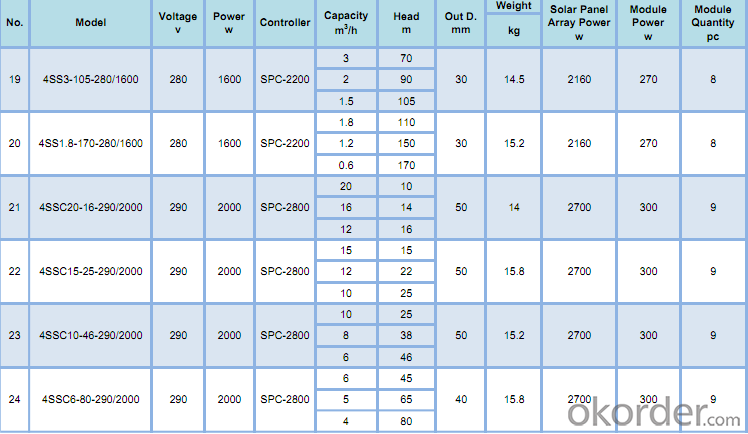Select model 4SS1.8-170-280/1600
Viewport: 748px width, 434px height.
click(91, 144)
